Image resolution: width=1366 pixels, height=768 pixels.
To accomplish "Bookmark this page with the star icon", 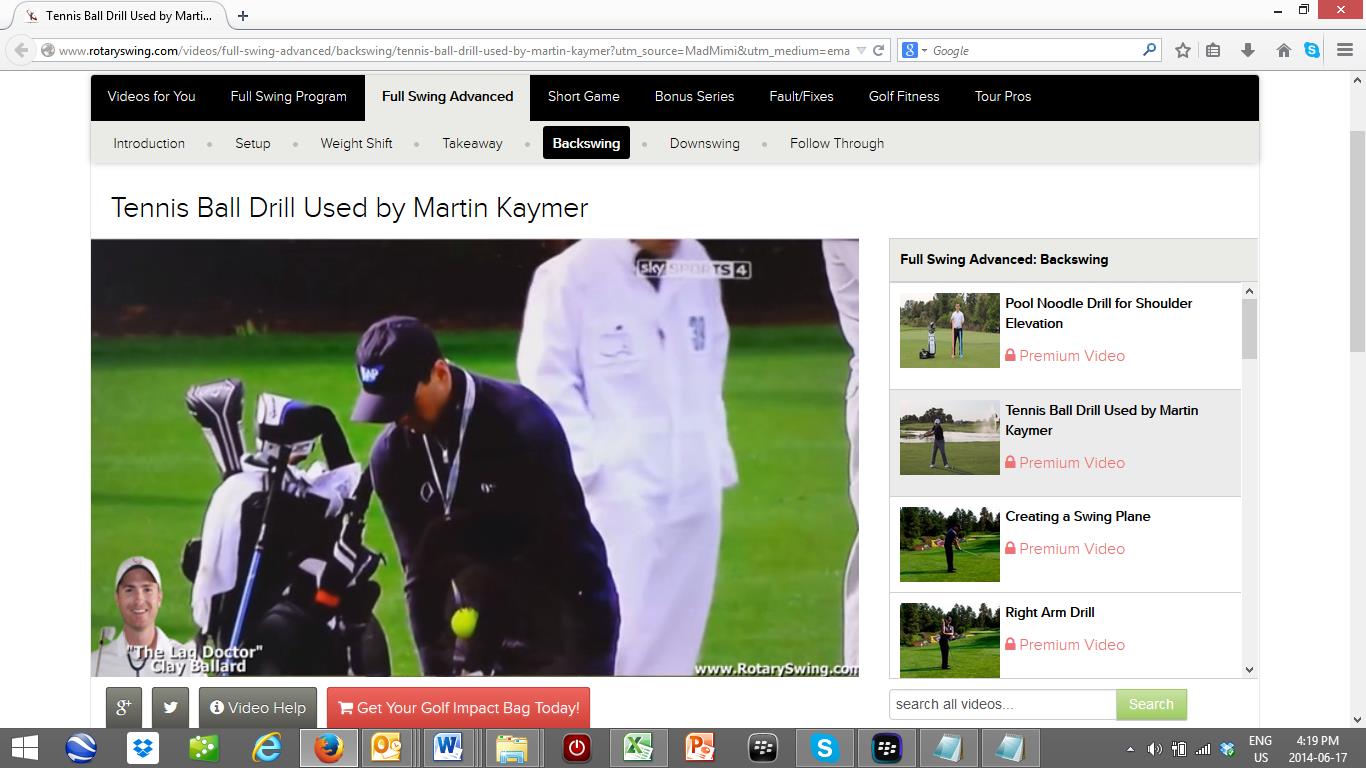I will [1183, 50].
